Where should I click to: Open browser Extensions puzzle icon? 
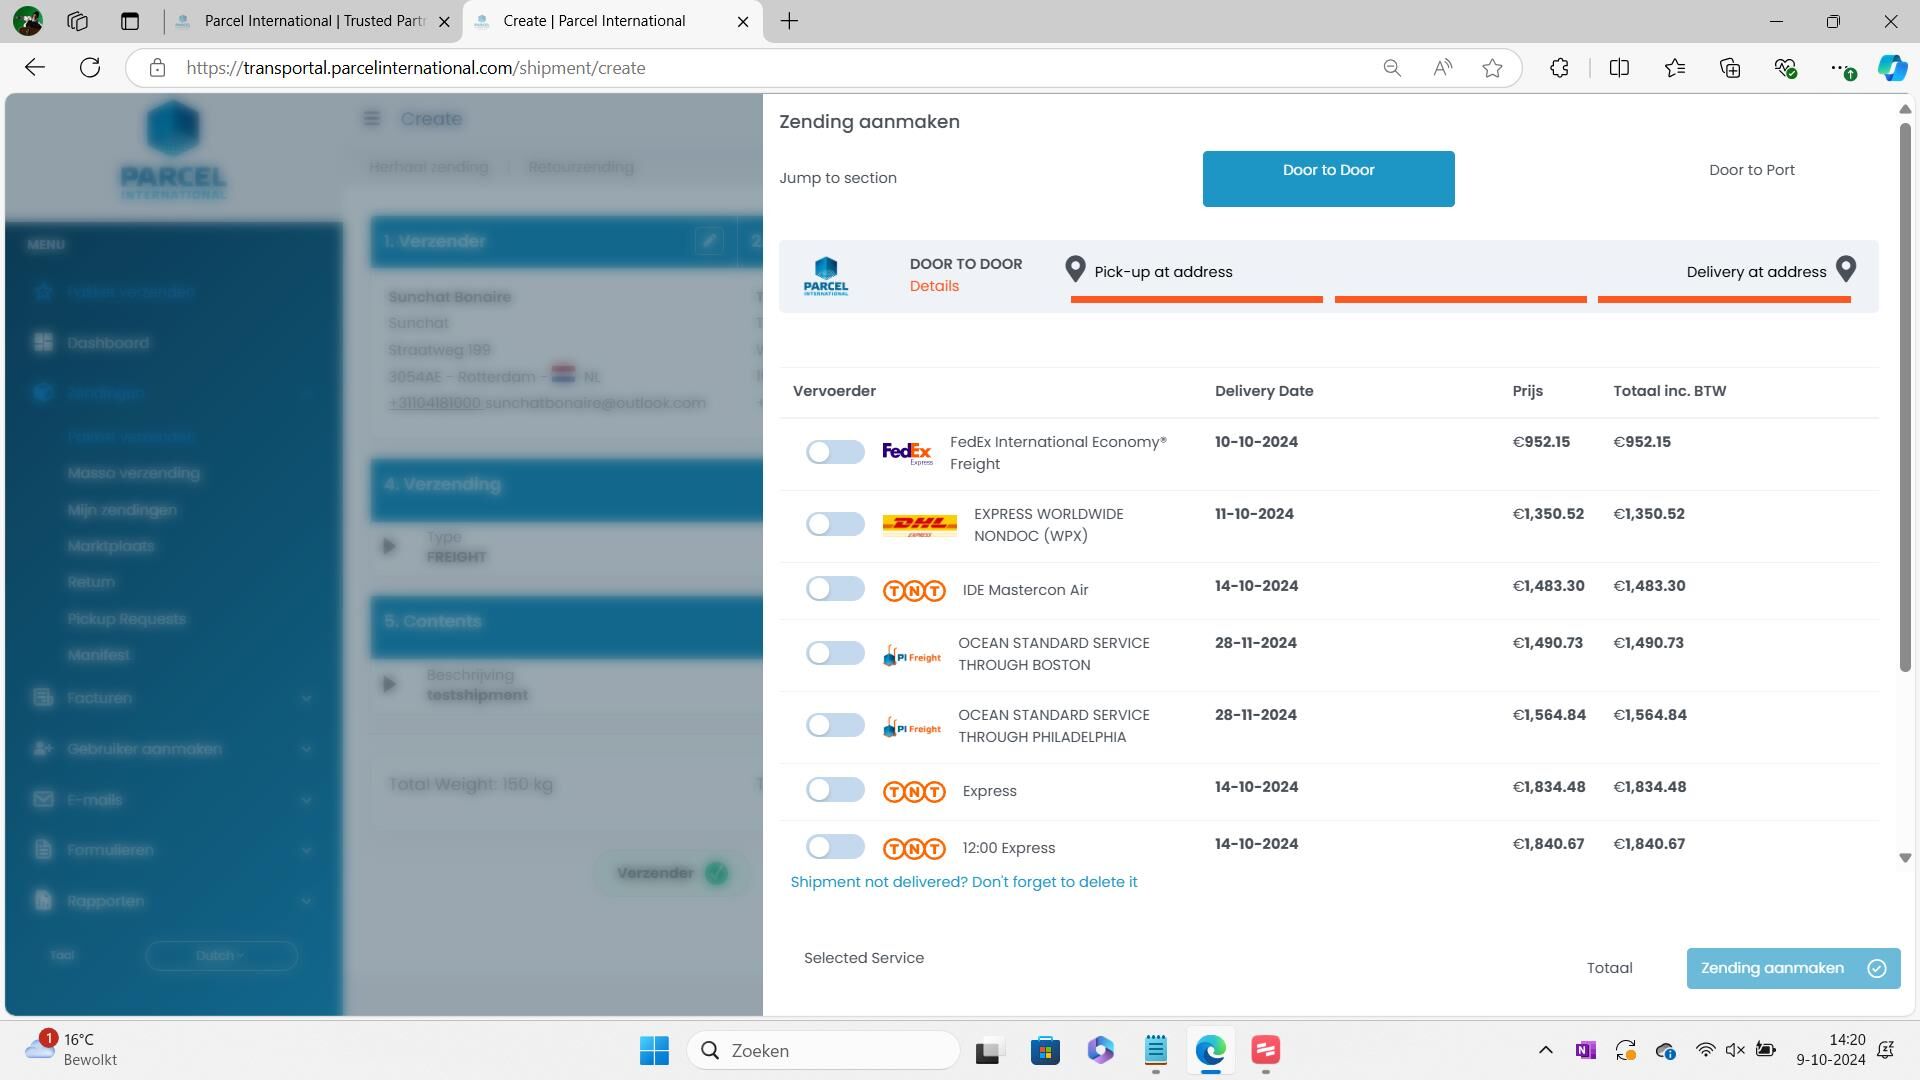click(x=1559, y=68)
